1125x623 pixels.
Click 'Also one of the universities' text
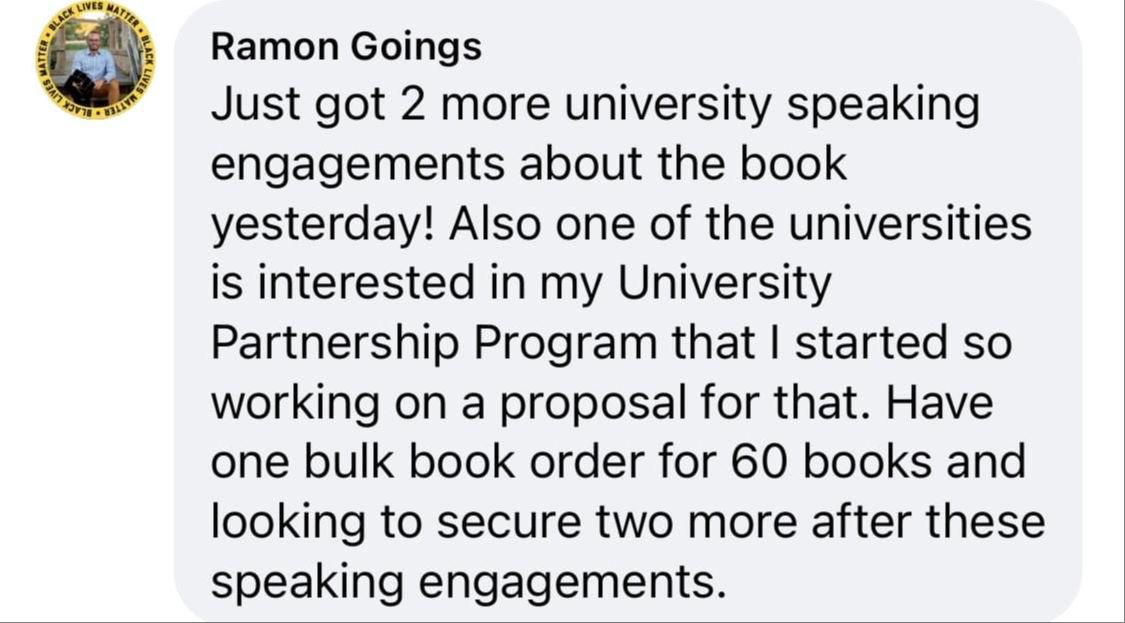pos(740,224)
